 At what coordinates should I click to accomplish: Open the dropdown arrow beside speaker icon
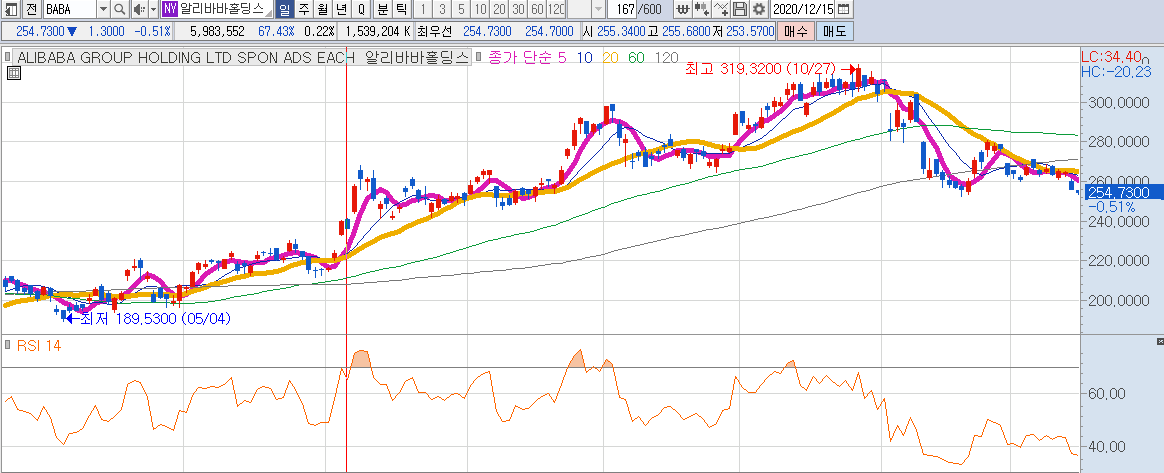point(153,10)
